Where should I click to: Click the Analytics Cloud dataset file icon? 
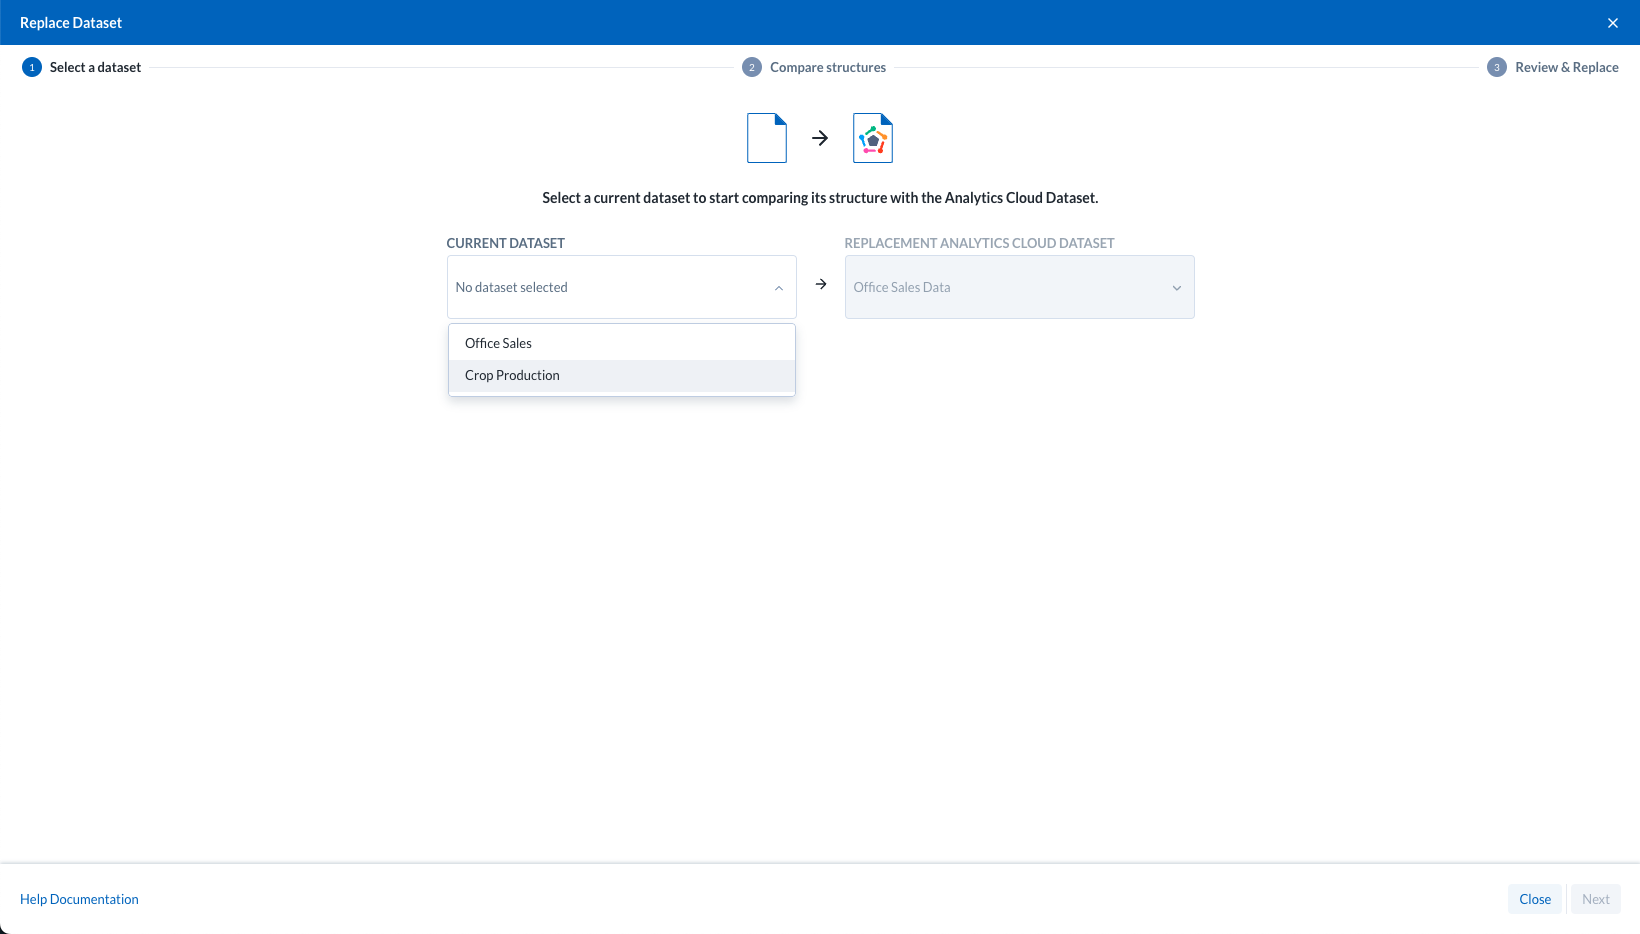point(873,138)
